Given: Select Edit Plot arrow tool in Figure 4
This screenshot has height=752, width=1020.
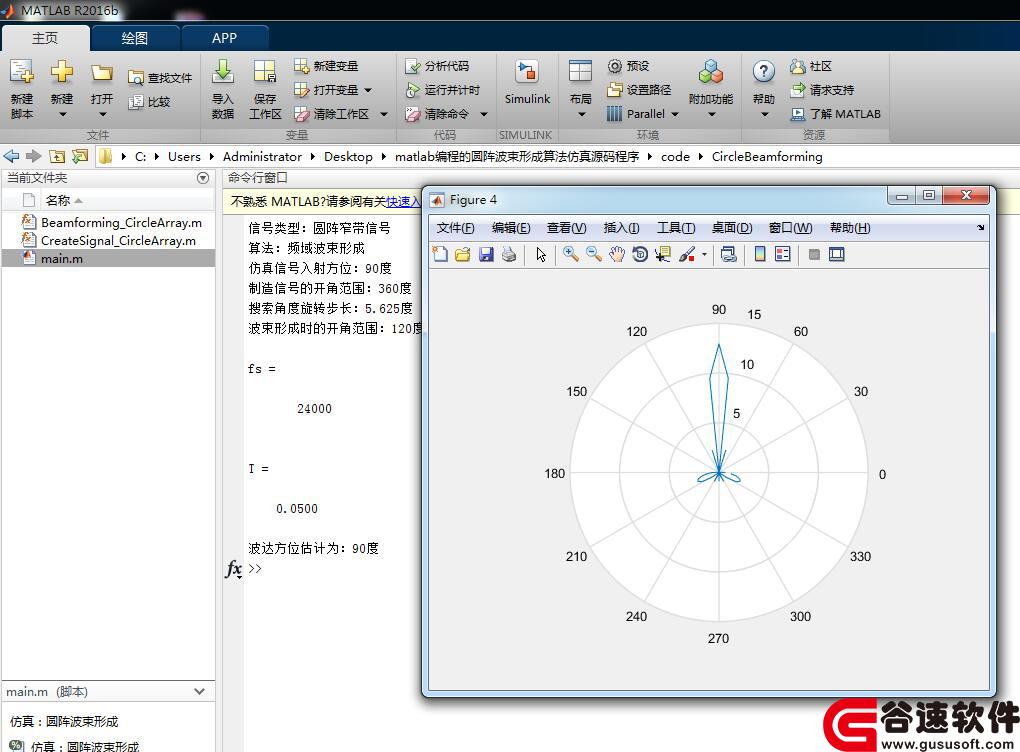Looking at the screenshot, I should pos(541,254).
